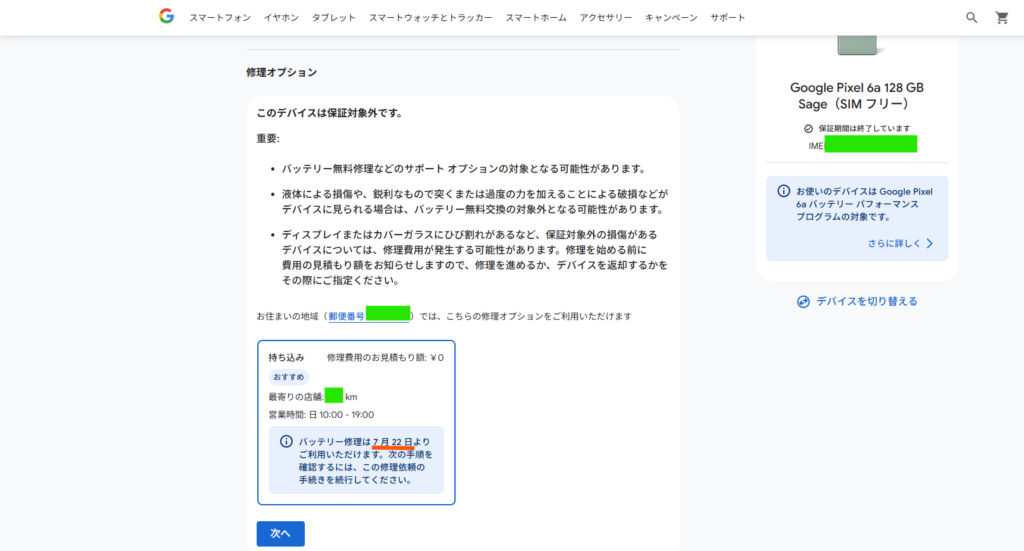Open the shopping cart icon

1002,18
